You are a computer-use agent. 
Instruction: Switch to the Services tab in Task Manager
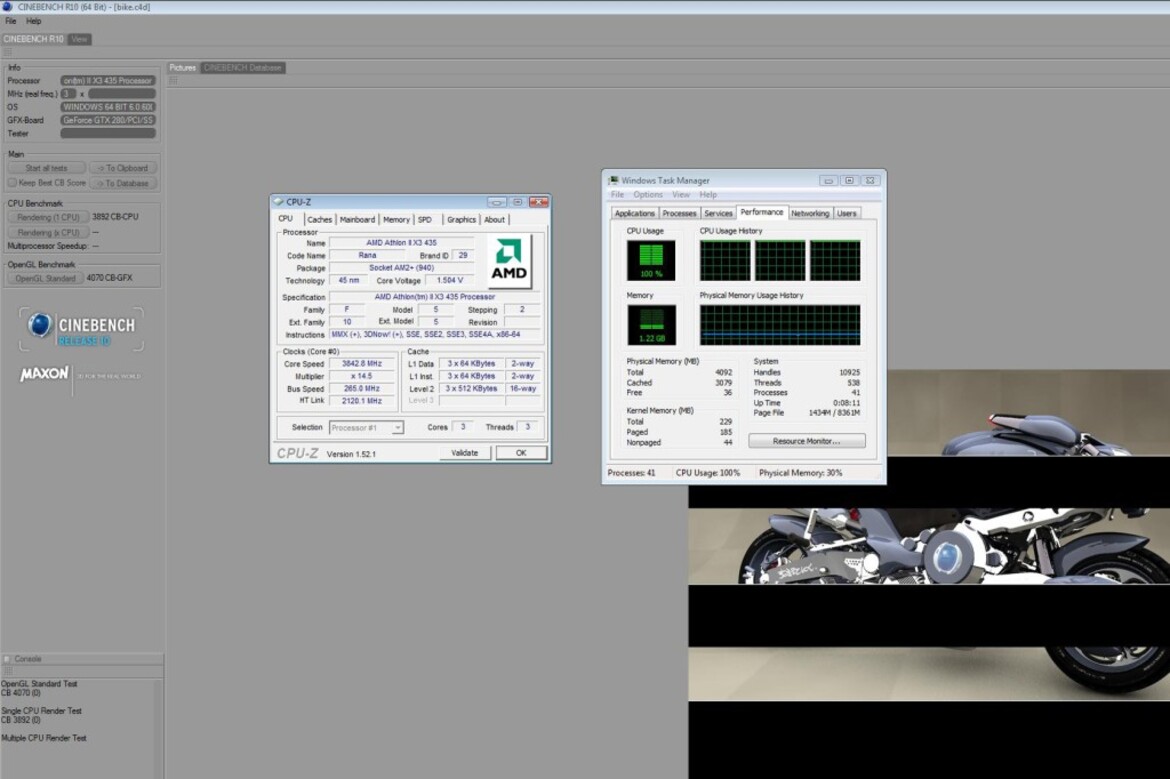[718, 213]
